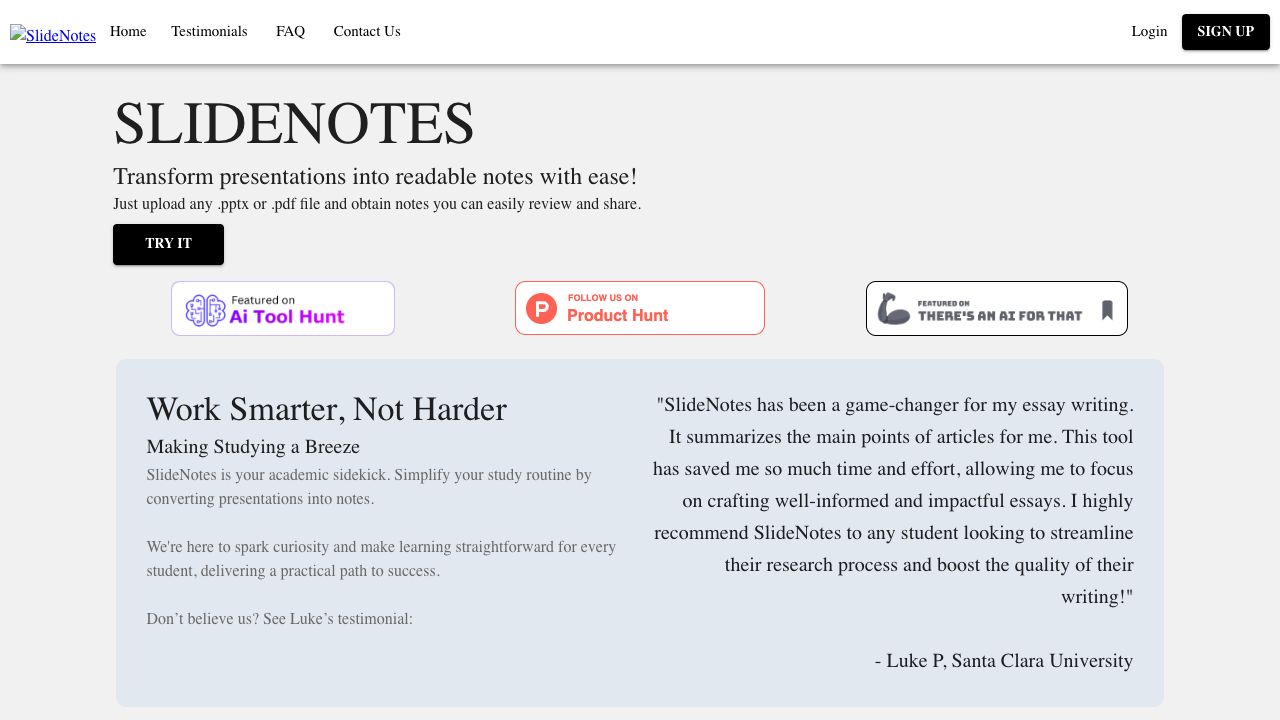Click the 'Work Smarter, Not Harder' heading
1280x720 pixels.
click(326, 410)
